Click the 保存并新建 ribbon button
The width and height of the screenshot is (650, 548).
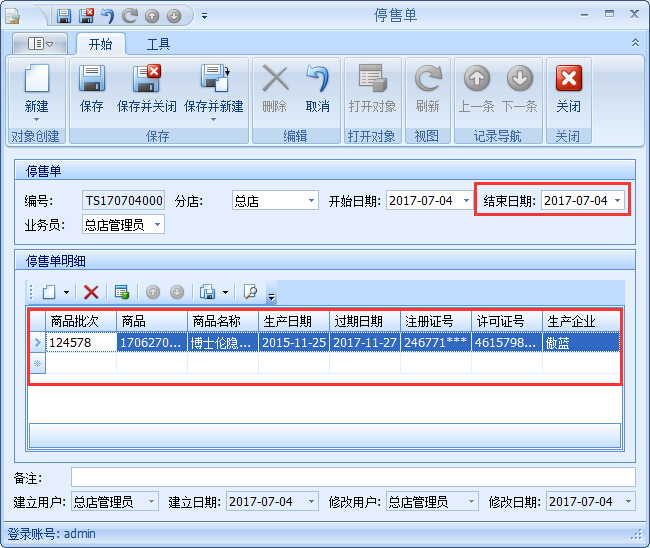pos(213,93)
